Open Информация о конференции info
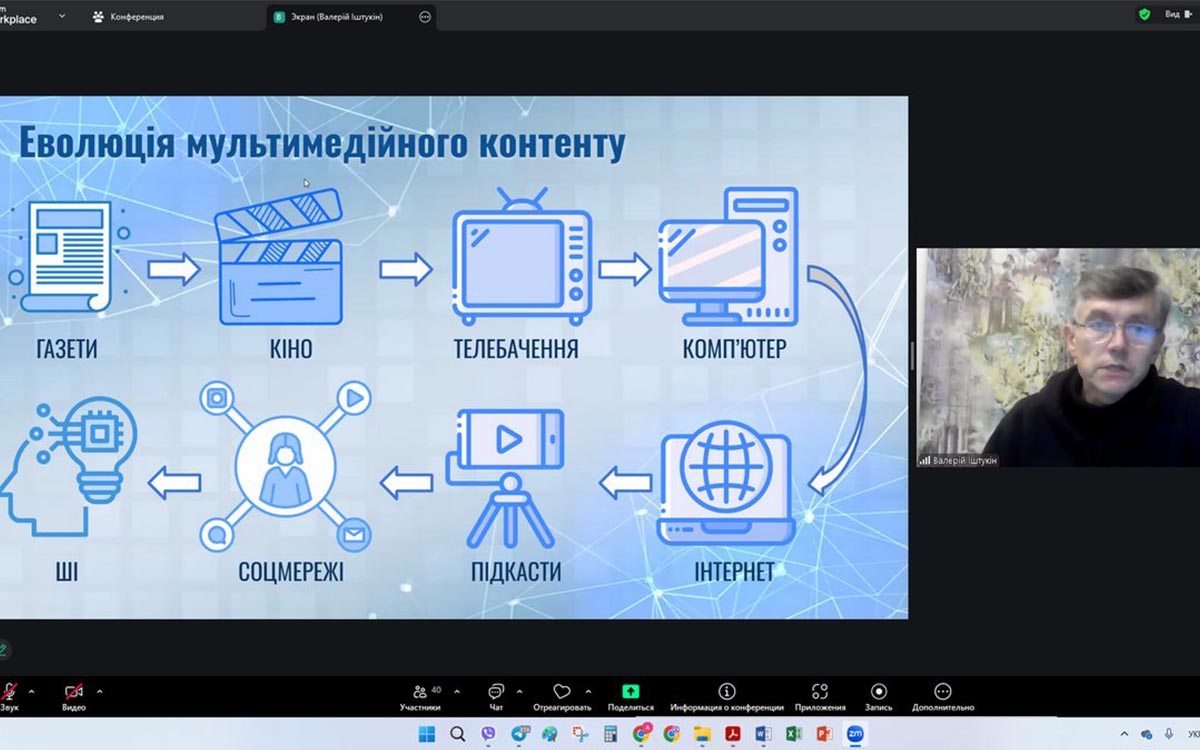Image resolution: width=1200 pixels, height=750 pixels. (x=727, y=692)
